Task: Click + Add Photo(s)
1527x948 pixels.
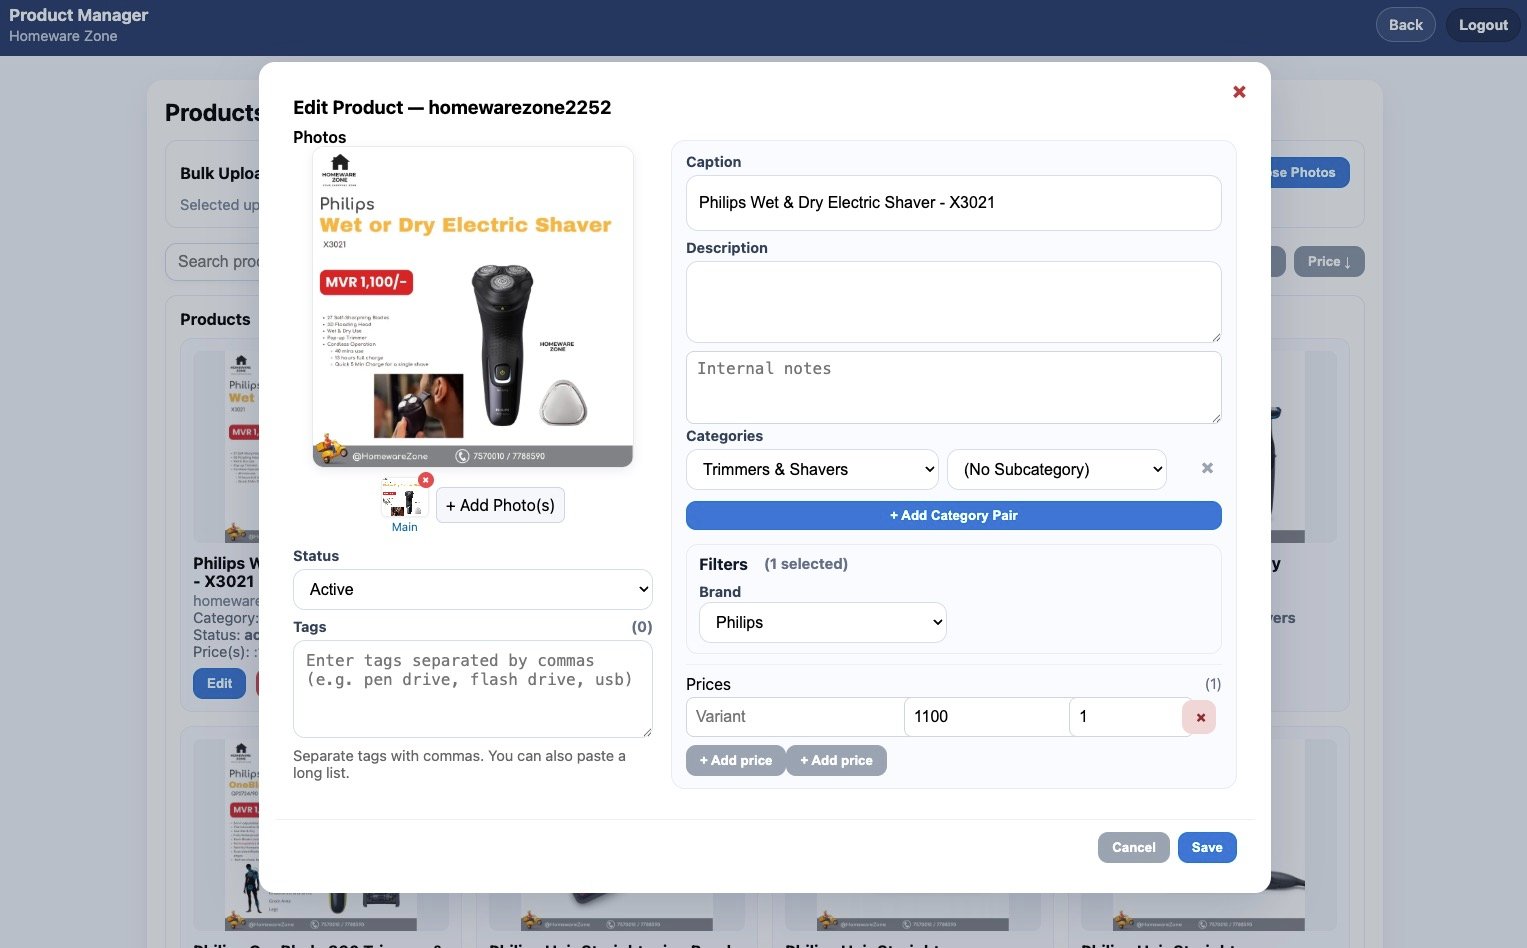Action: (500, 505)
